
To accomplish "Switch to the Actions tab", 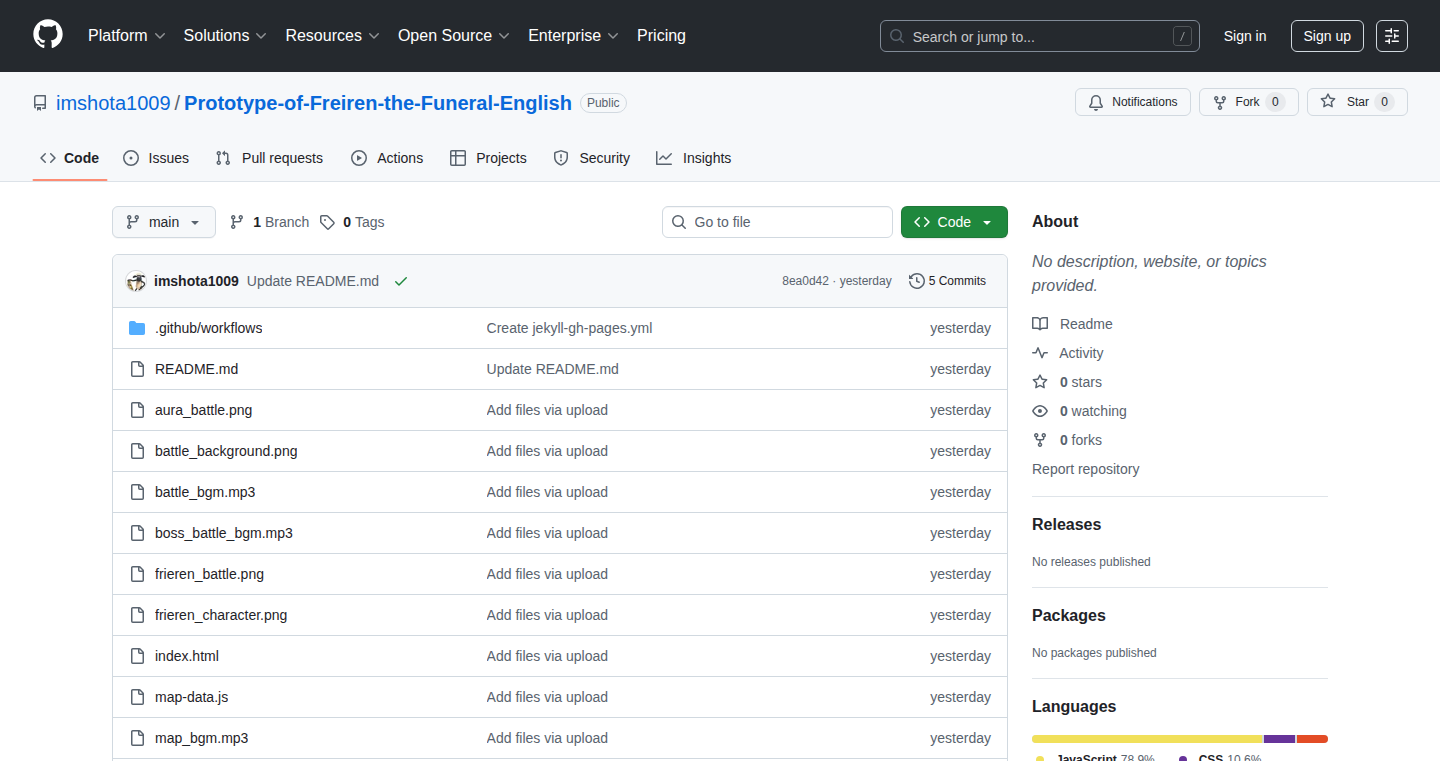I will (x=387, y=158).
